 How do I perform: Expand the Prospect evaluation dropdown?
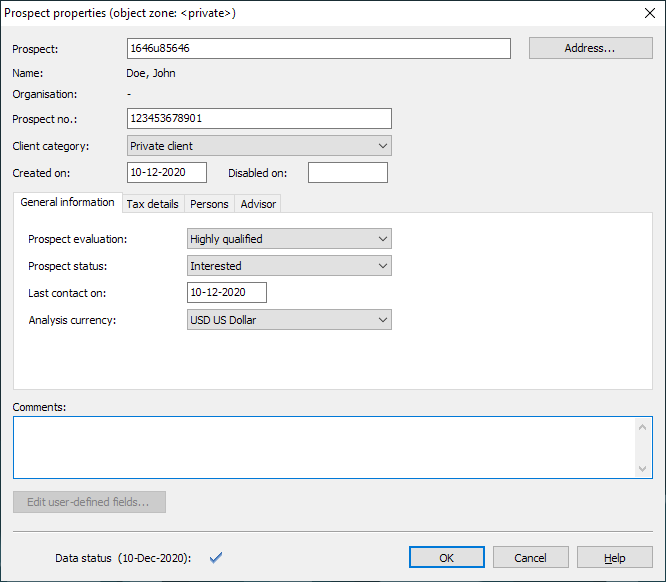click(x=289, y=239)
